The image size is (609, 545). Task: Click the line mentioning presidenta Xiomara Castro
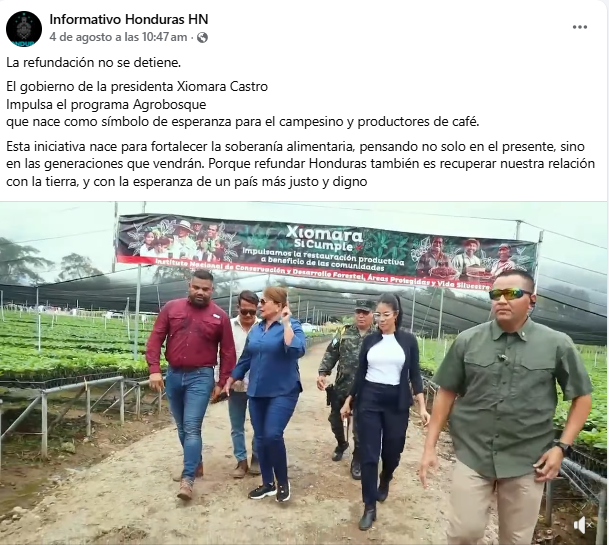pos(137,86)
